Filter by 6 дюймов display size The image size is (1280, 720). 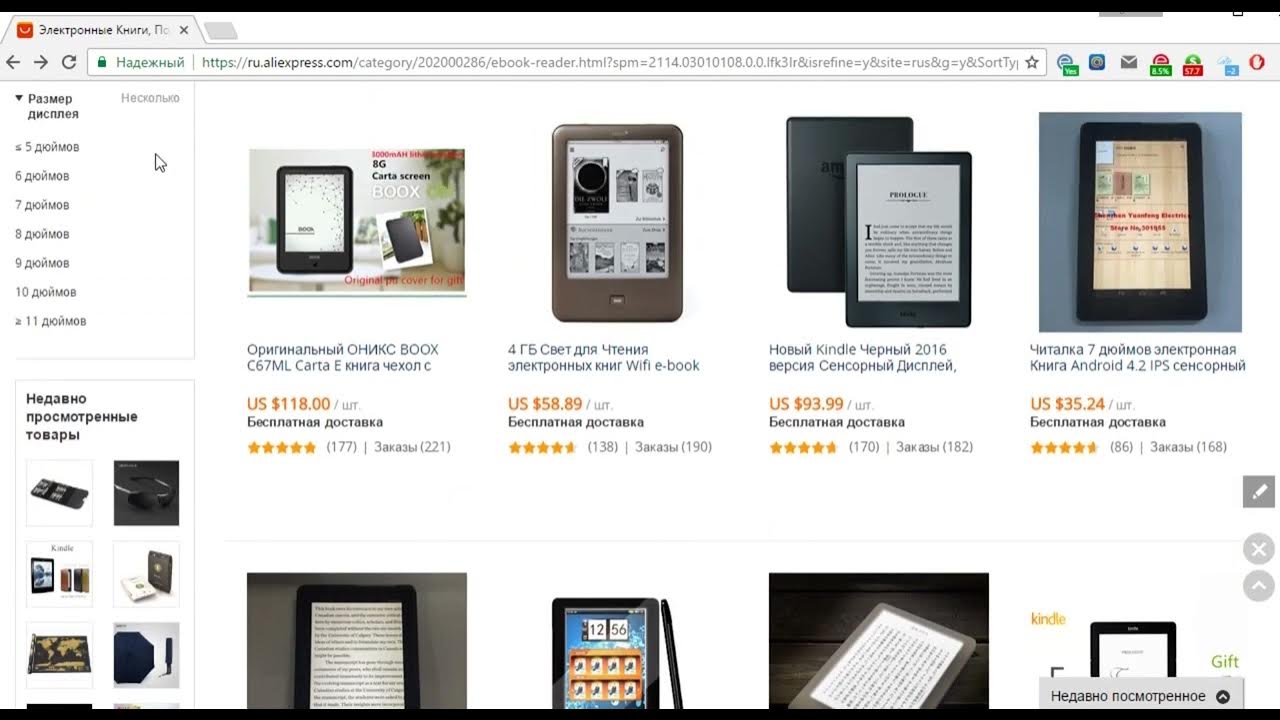coord(42,176)
